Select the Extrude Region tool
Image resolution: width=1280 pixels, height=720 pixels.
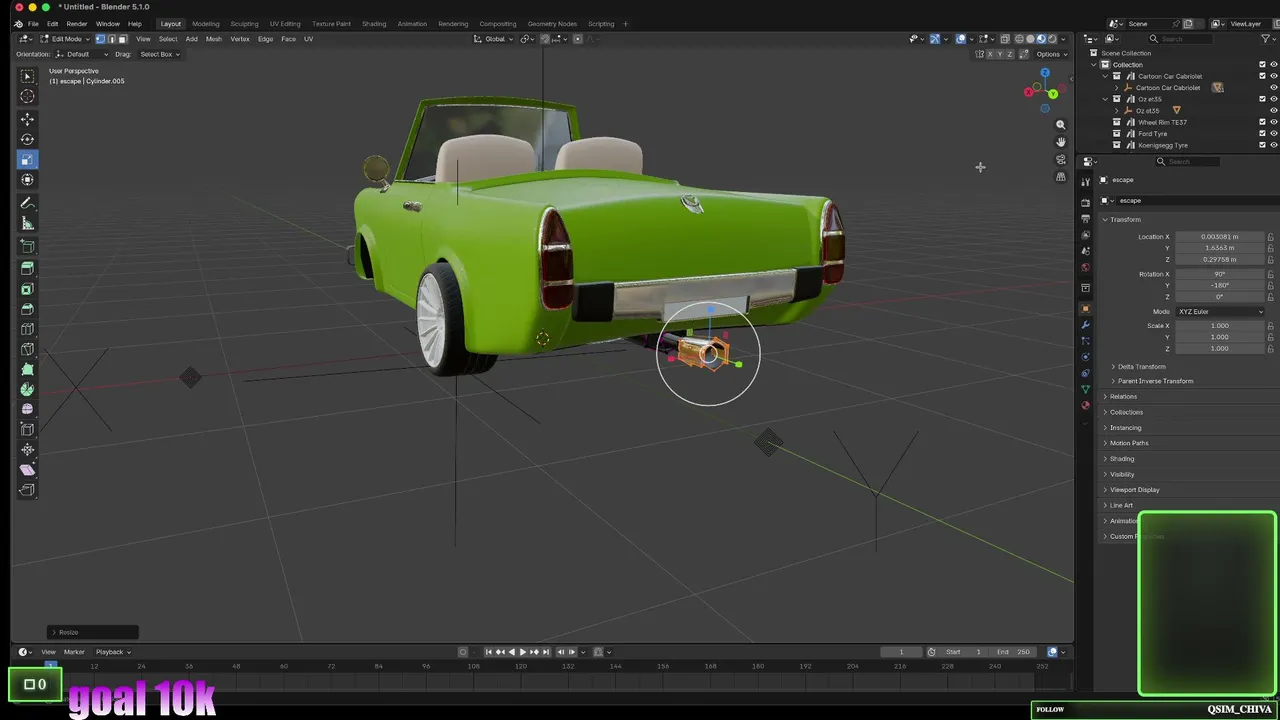tap(27, 268)
